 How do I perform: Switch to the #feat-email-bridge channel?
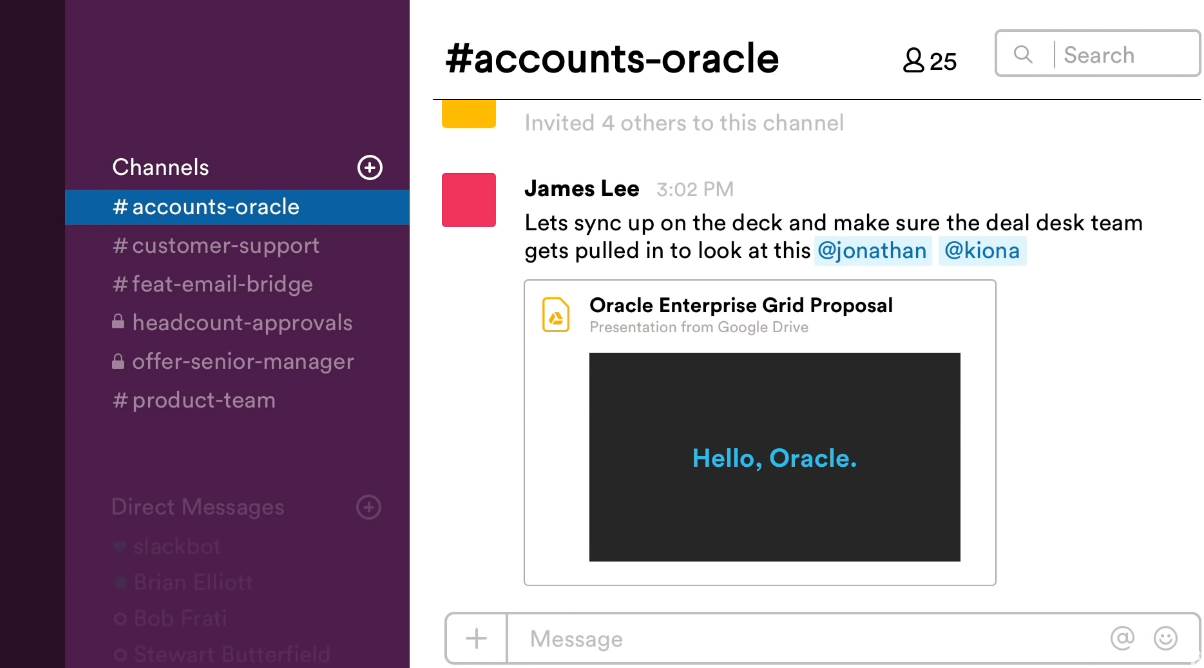point(222,285)
